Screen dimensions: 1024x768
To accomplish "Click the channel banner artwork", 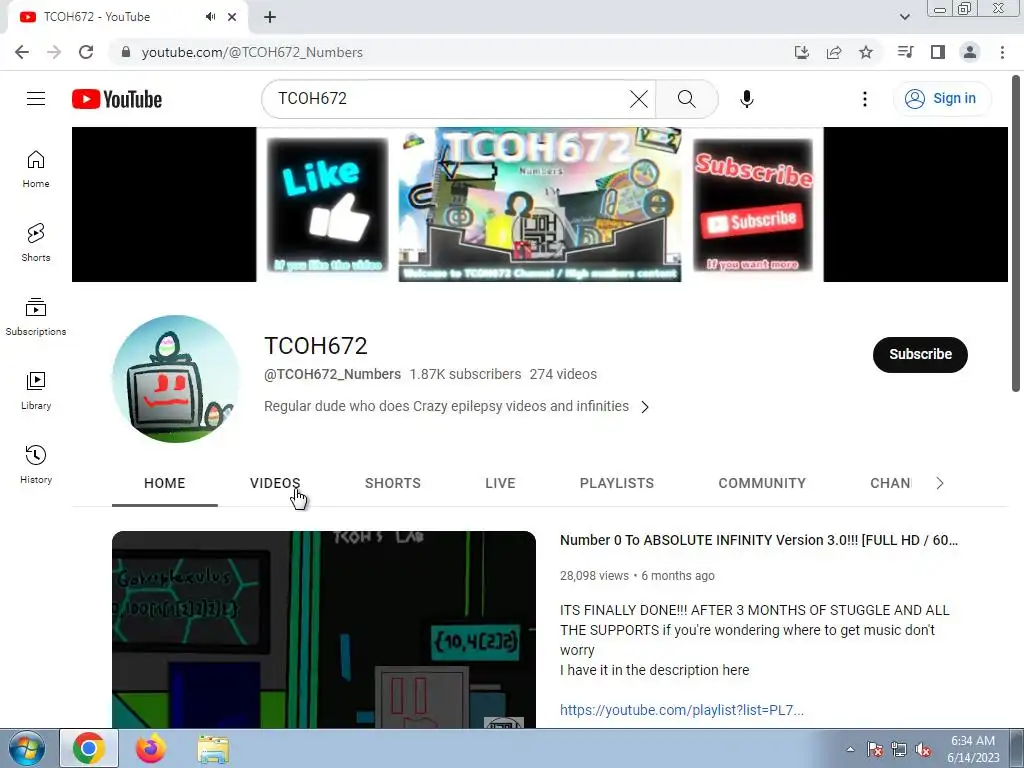I will 539,204.
